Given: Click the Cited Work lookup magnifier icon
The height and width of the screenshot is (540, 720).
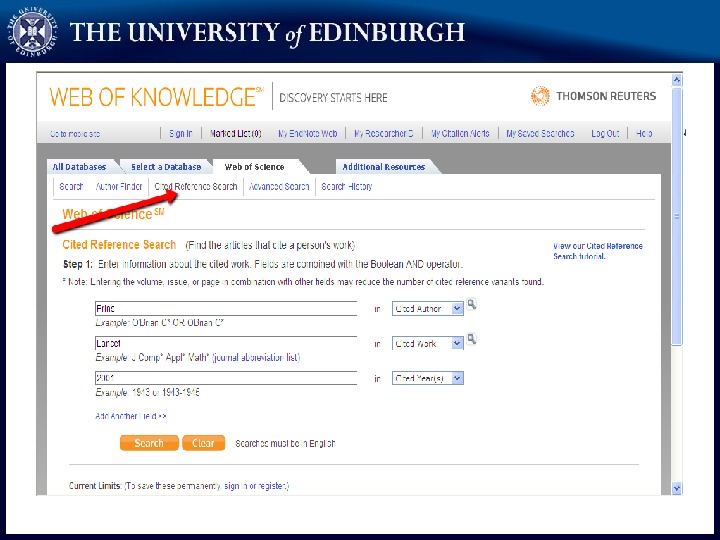Looking at the screenshot, I should pos(472,339).
